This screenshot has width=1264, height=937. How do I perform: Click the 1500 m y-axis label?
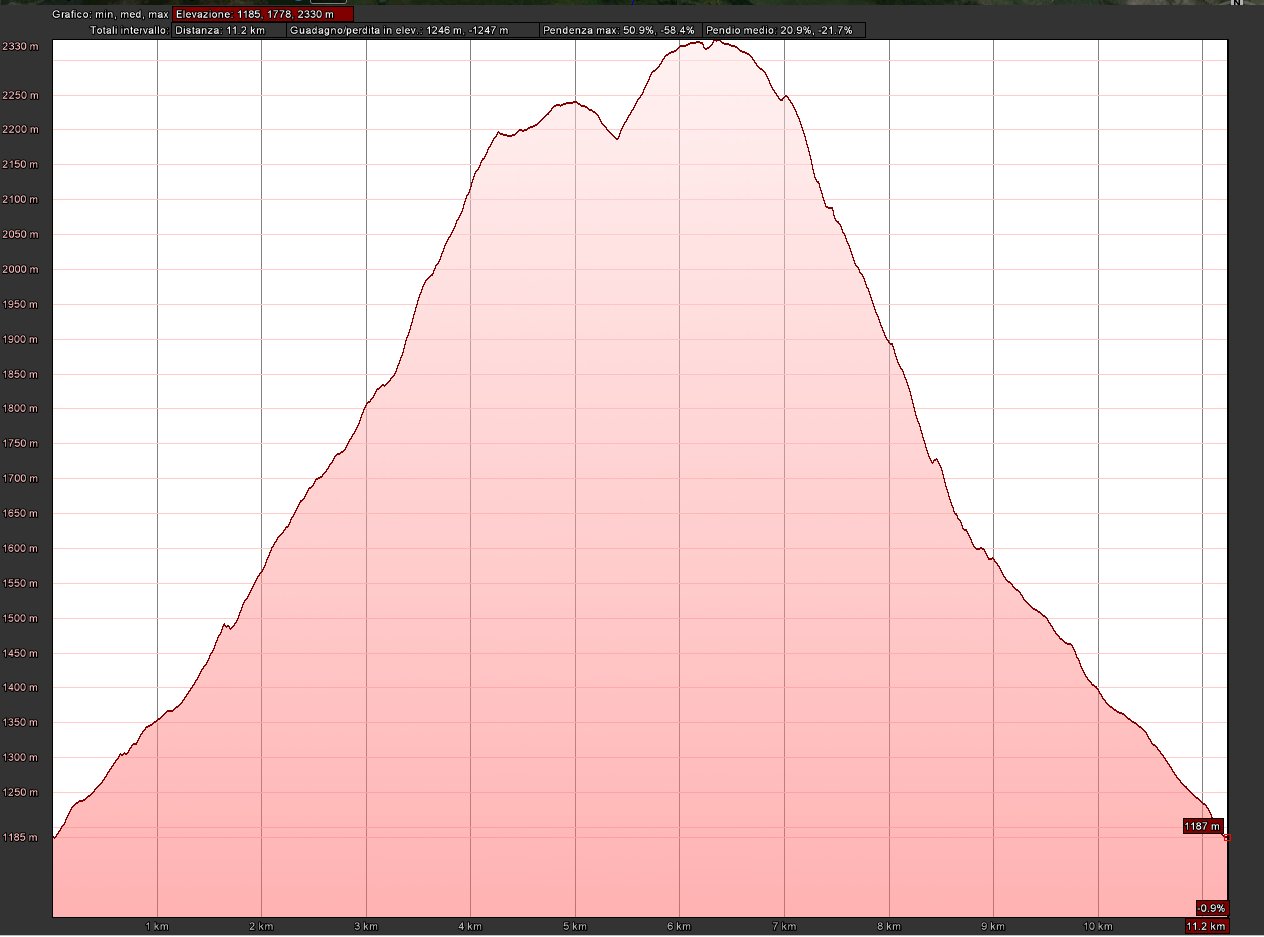pyautogui.click(x=20, y=619)
